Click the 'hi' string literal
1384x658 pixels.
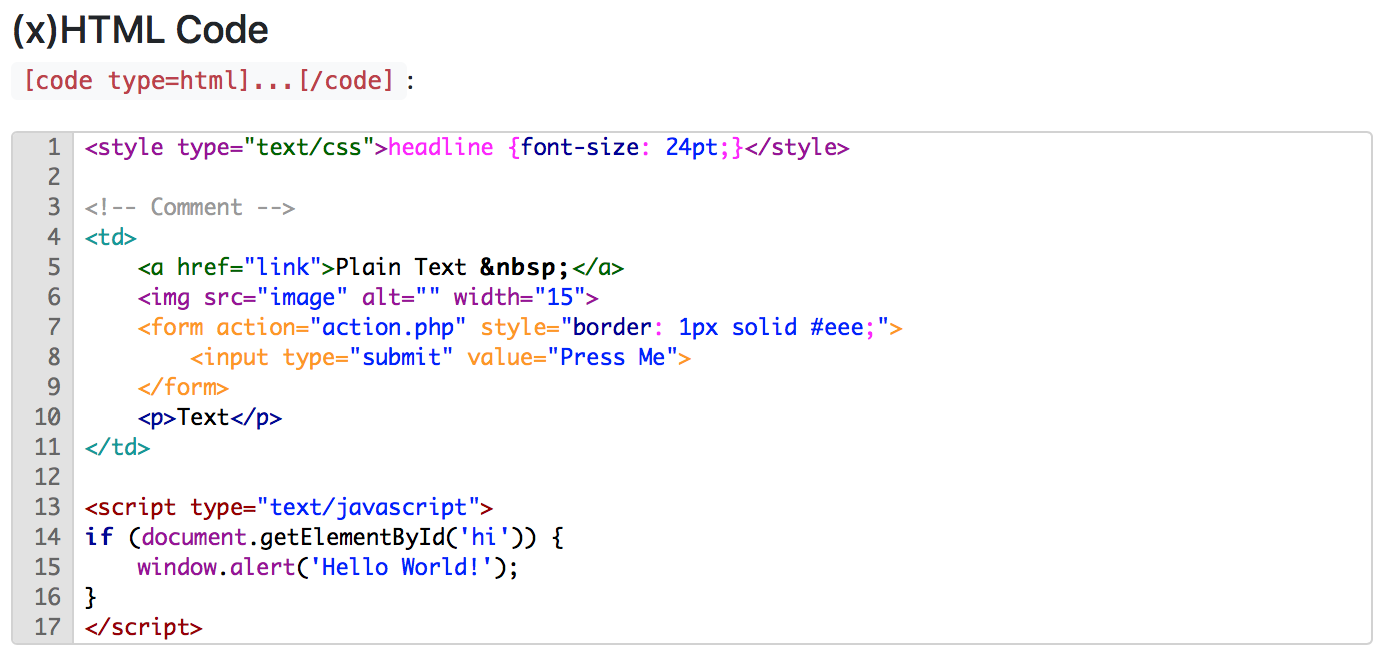485,538
